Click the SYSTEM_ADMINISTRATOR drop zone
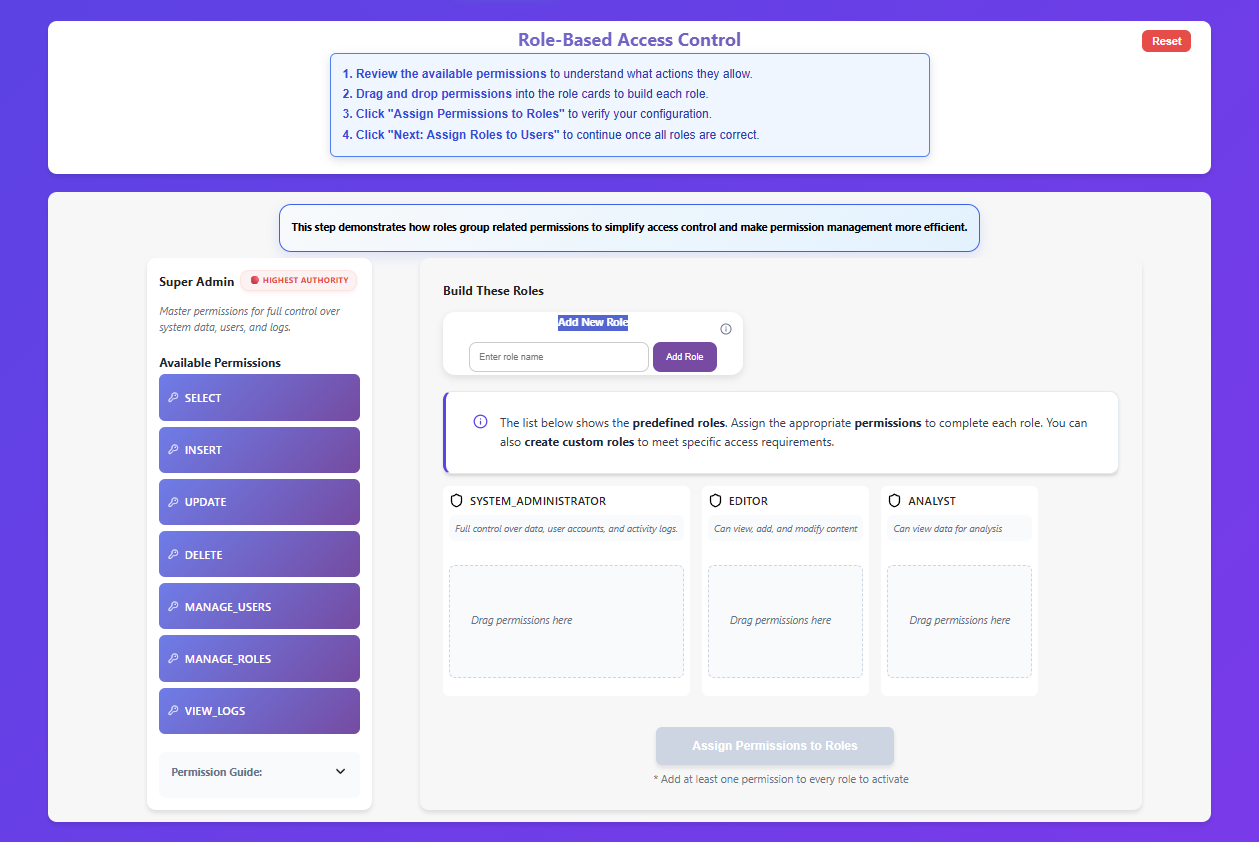This screenshot has width=1259, height=842. click(566, 621)
